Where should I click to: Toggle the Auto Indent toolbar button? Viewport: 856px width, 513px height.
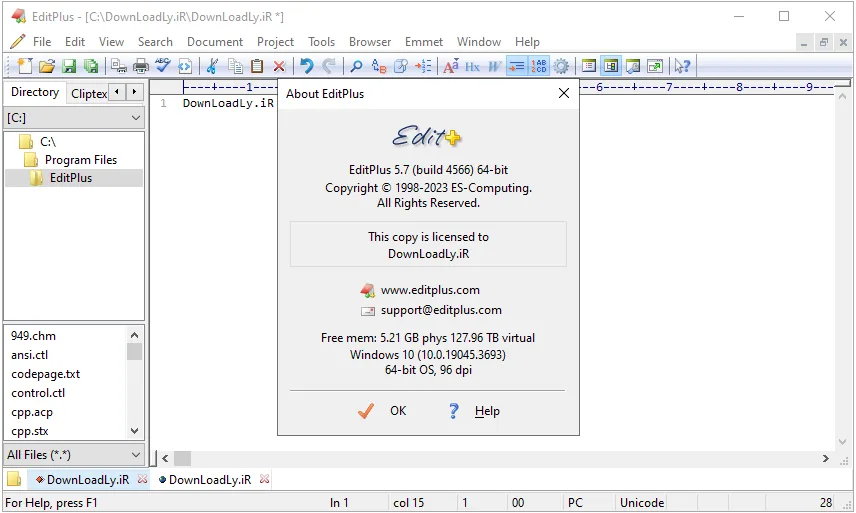[x=517, y=66]
